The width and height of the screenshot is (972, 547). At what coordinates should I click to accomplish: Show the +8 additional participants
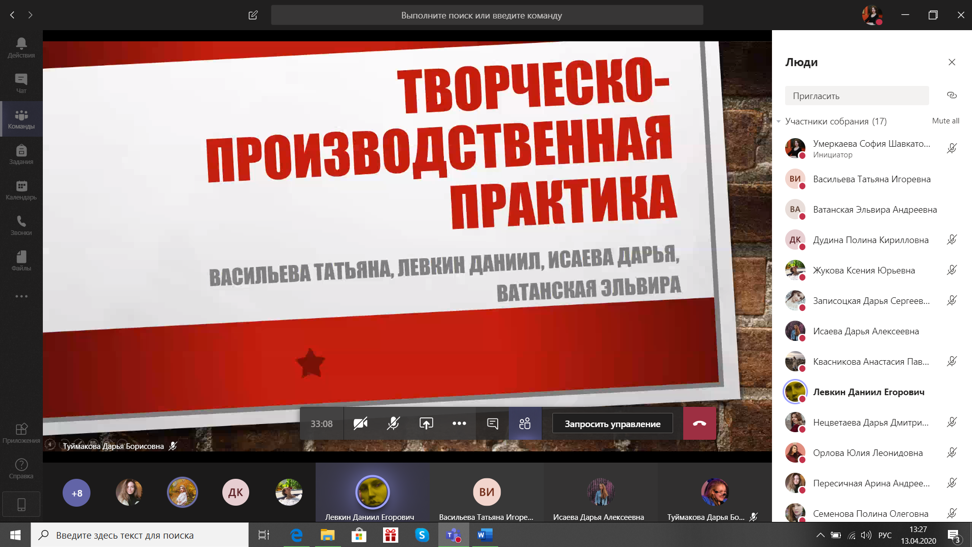tap(77, 492)
